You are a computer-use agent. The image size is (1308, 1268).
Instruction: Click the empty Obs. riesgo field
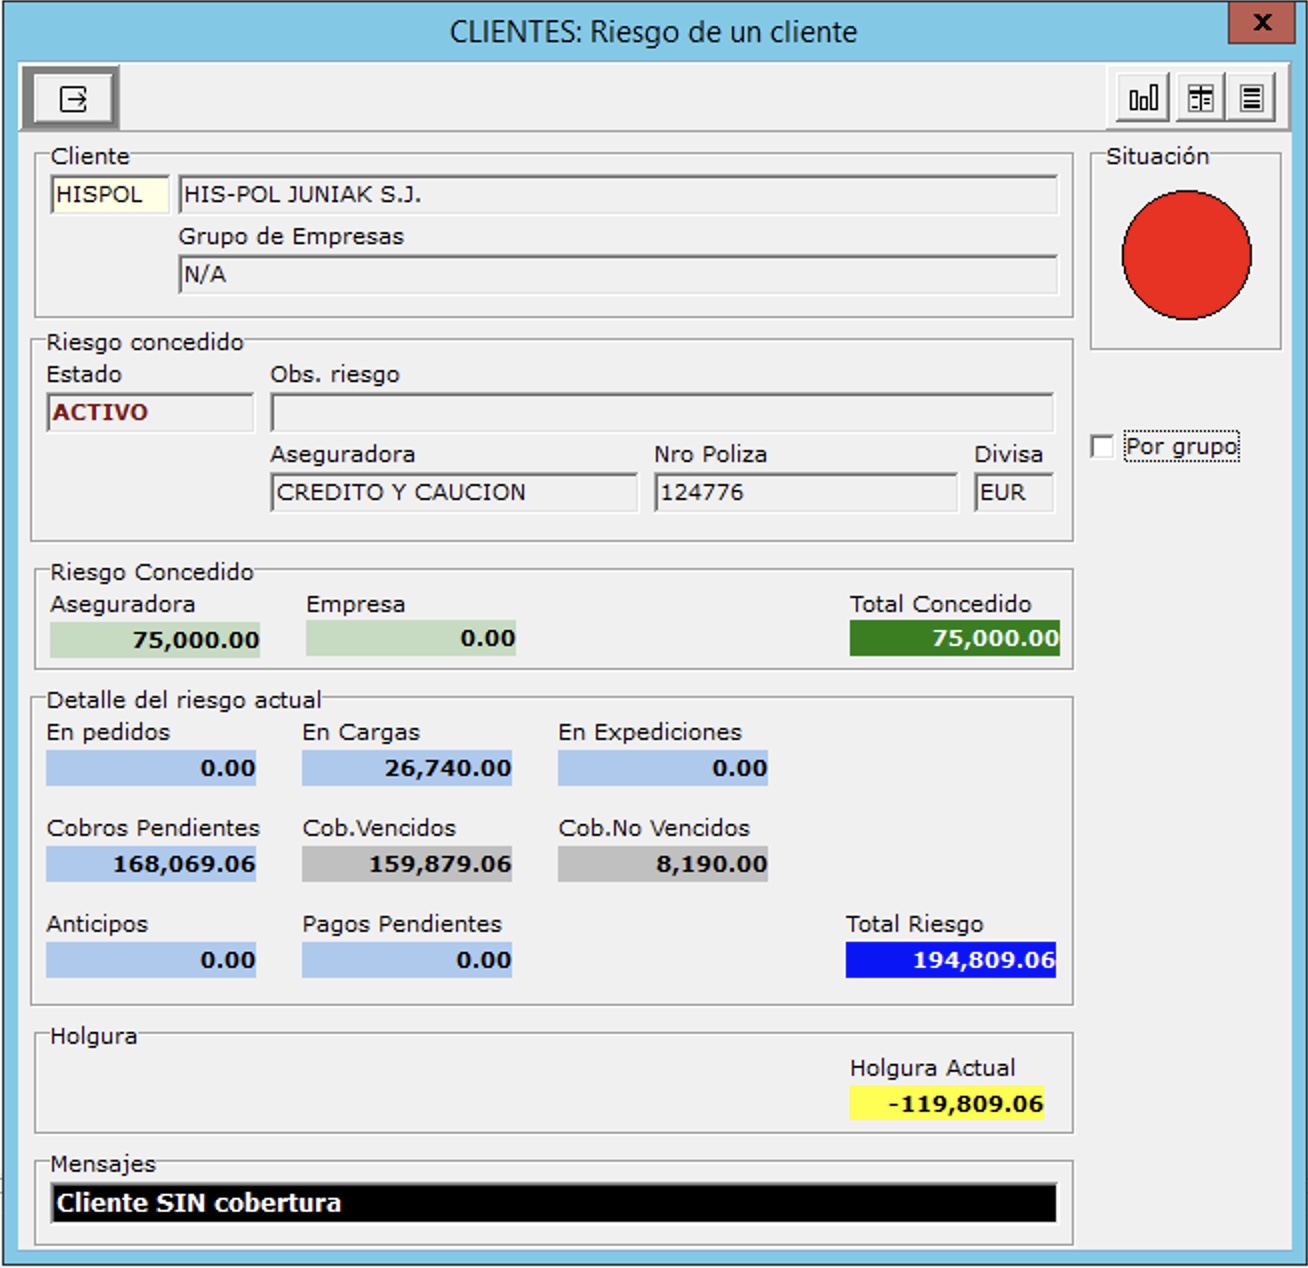[661, 412]
